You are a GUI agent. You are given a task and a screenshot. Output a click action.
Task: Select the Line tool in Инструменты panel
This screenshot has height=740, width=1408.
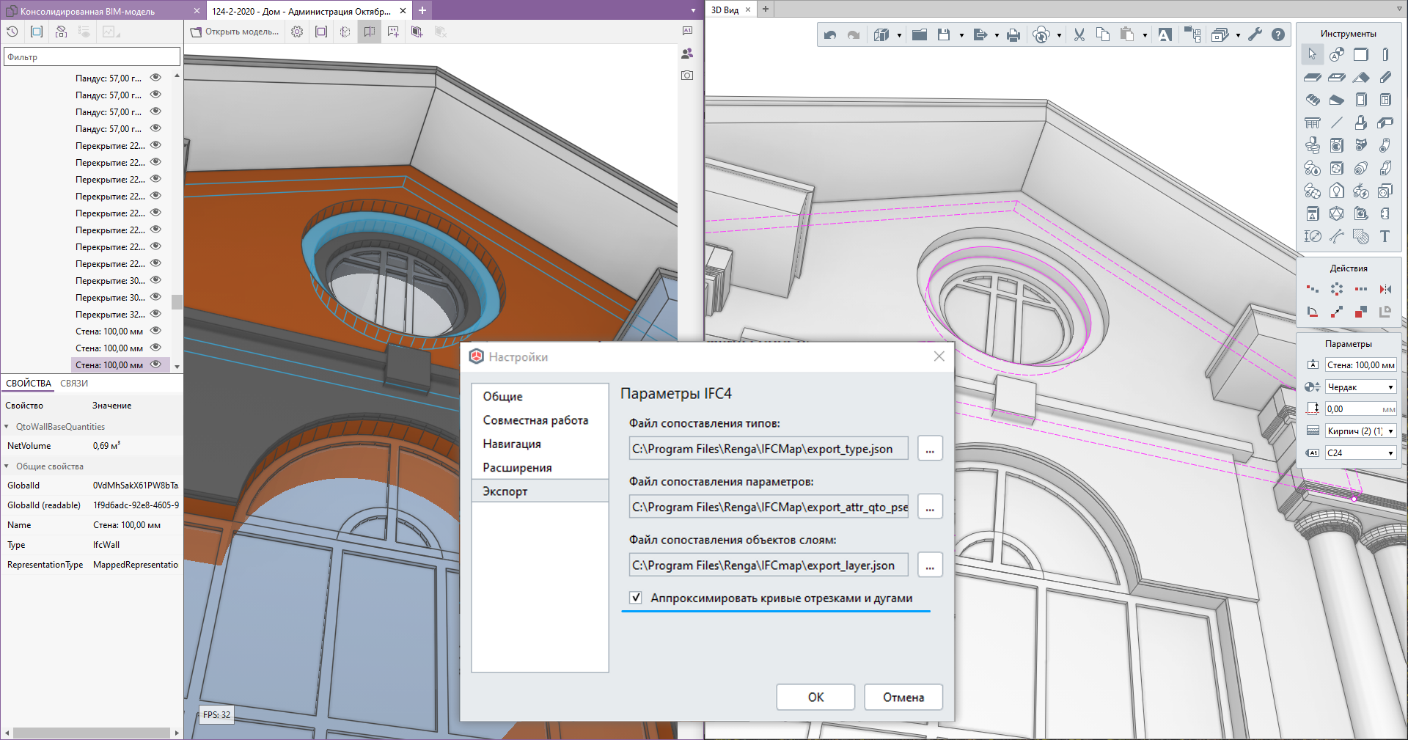tap(1337, 123)
